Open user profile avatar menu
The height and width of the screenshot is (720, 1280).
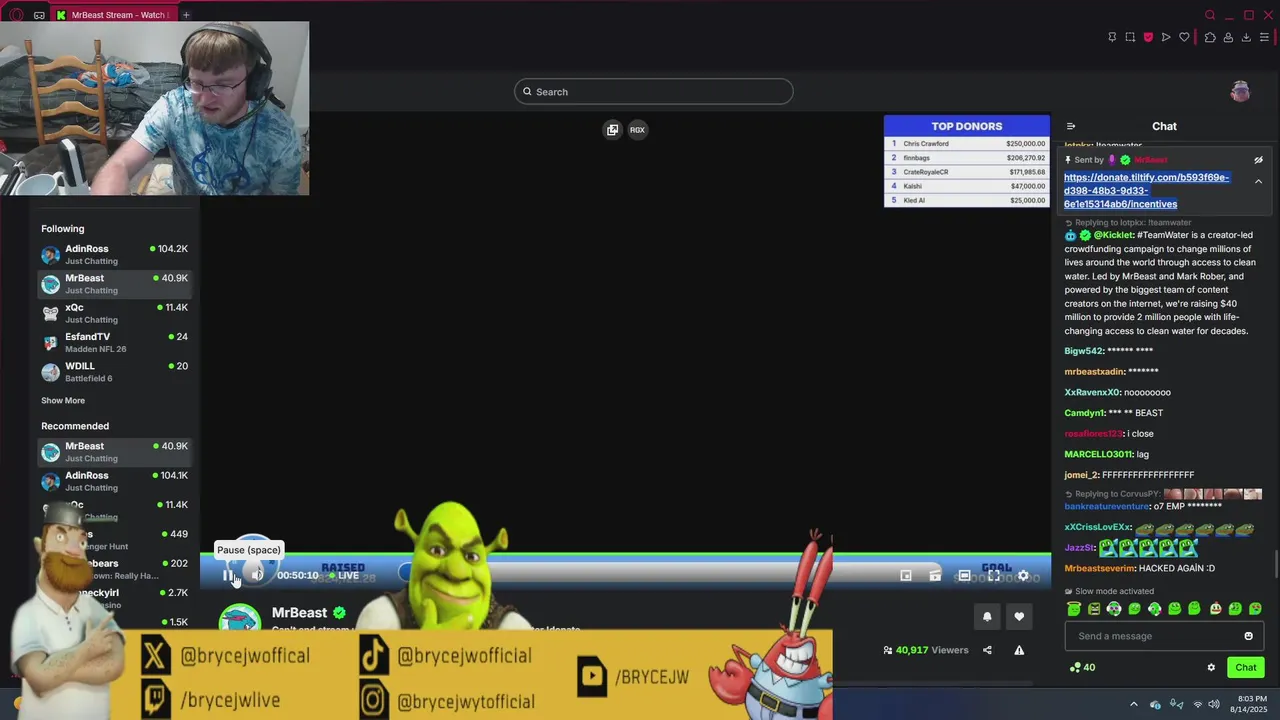click(1240, 92)
